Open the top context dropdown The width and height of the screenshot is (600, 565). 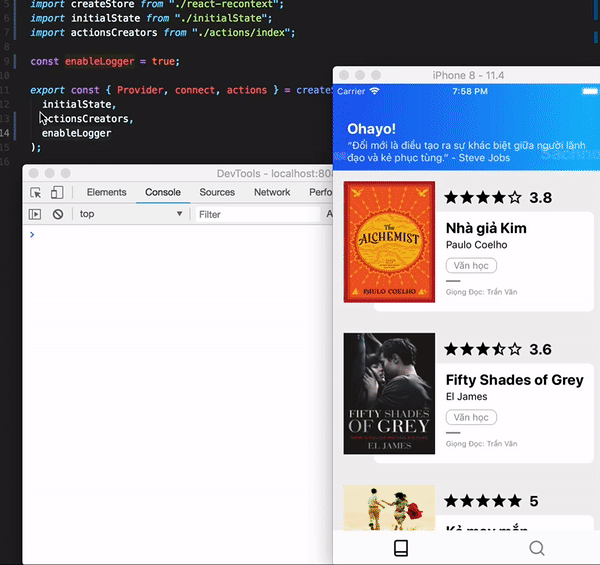(x=130, y=214)
